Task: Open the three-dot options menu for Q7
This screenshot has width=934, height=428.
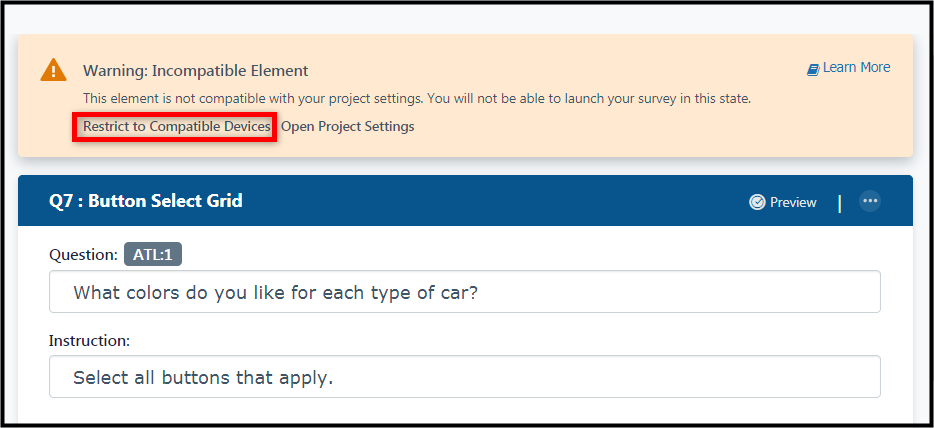Action: click(870, 201)
